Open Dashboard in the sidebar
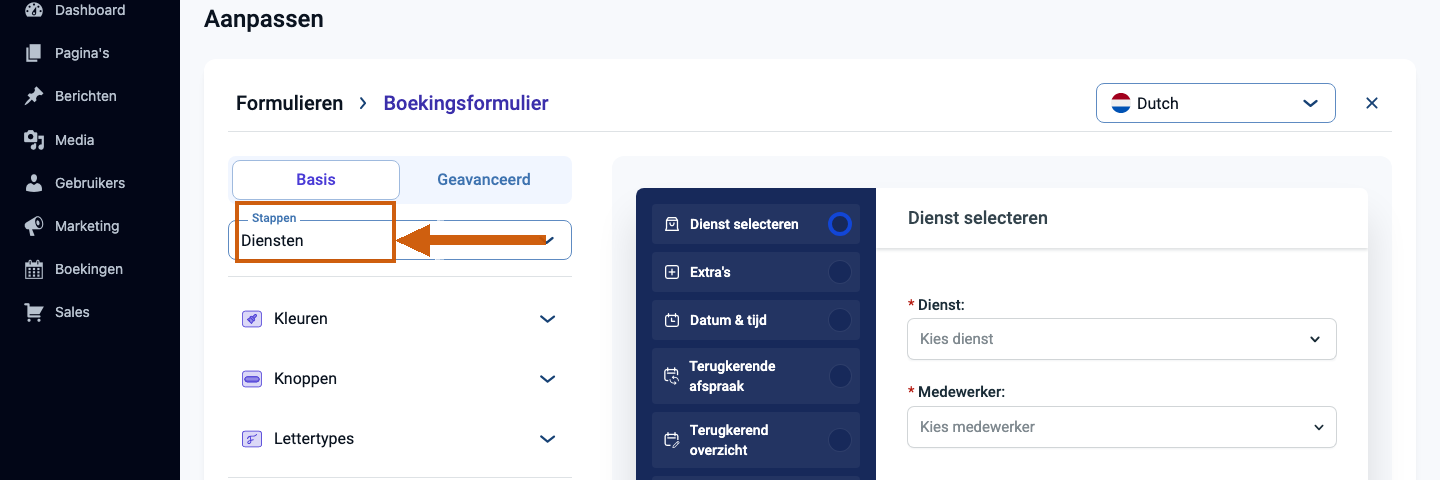 click(90, 10)
